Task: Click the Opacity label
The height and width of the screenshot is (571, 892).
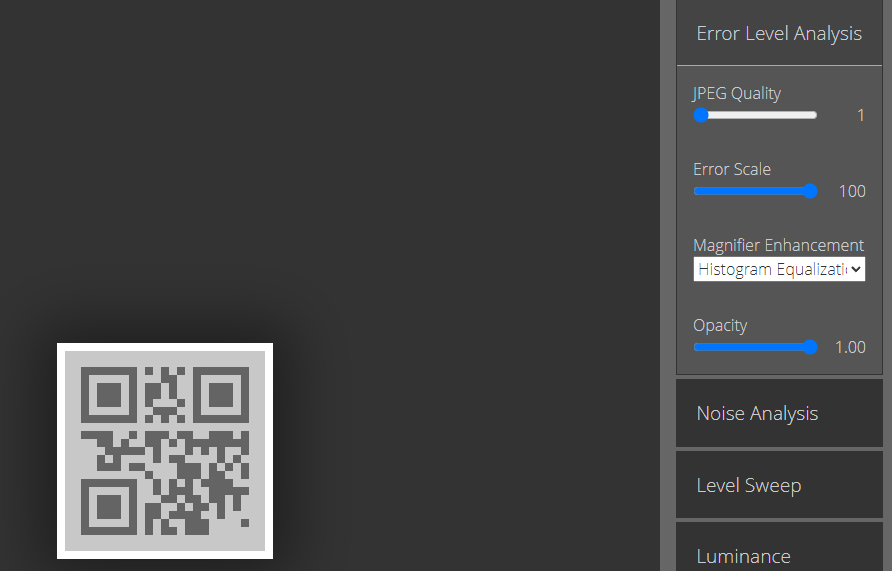Action: (720, 325)
